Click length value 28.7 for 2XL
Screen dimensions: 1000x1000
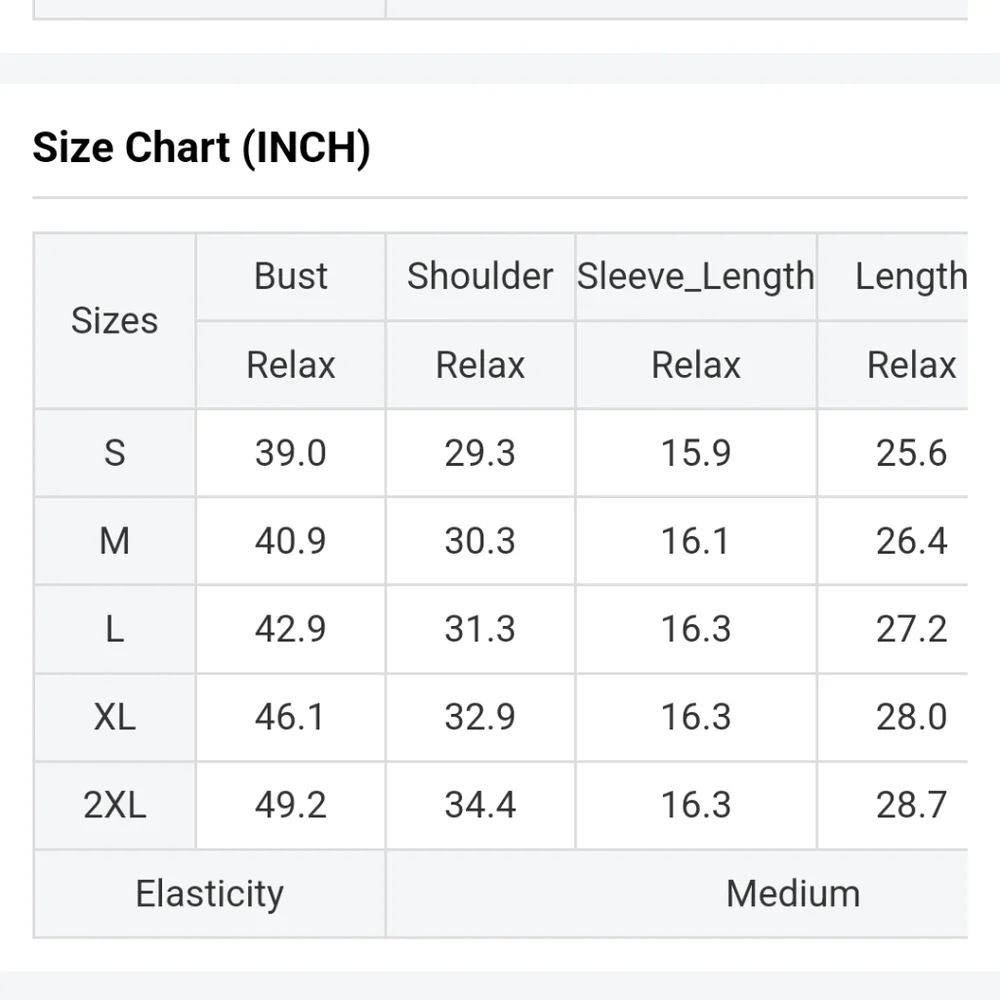pyautogui.click(x=911, y=805)
